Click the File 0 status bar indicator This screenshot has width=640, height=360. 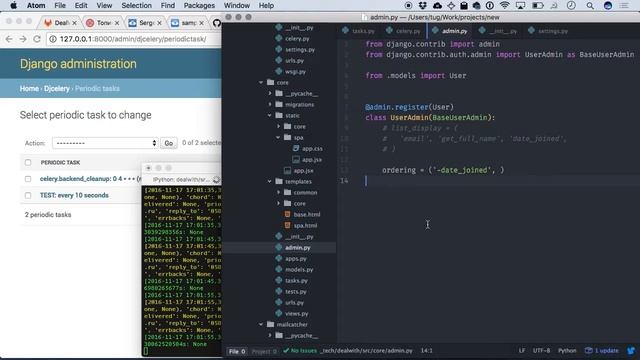tap(237, 351)
